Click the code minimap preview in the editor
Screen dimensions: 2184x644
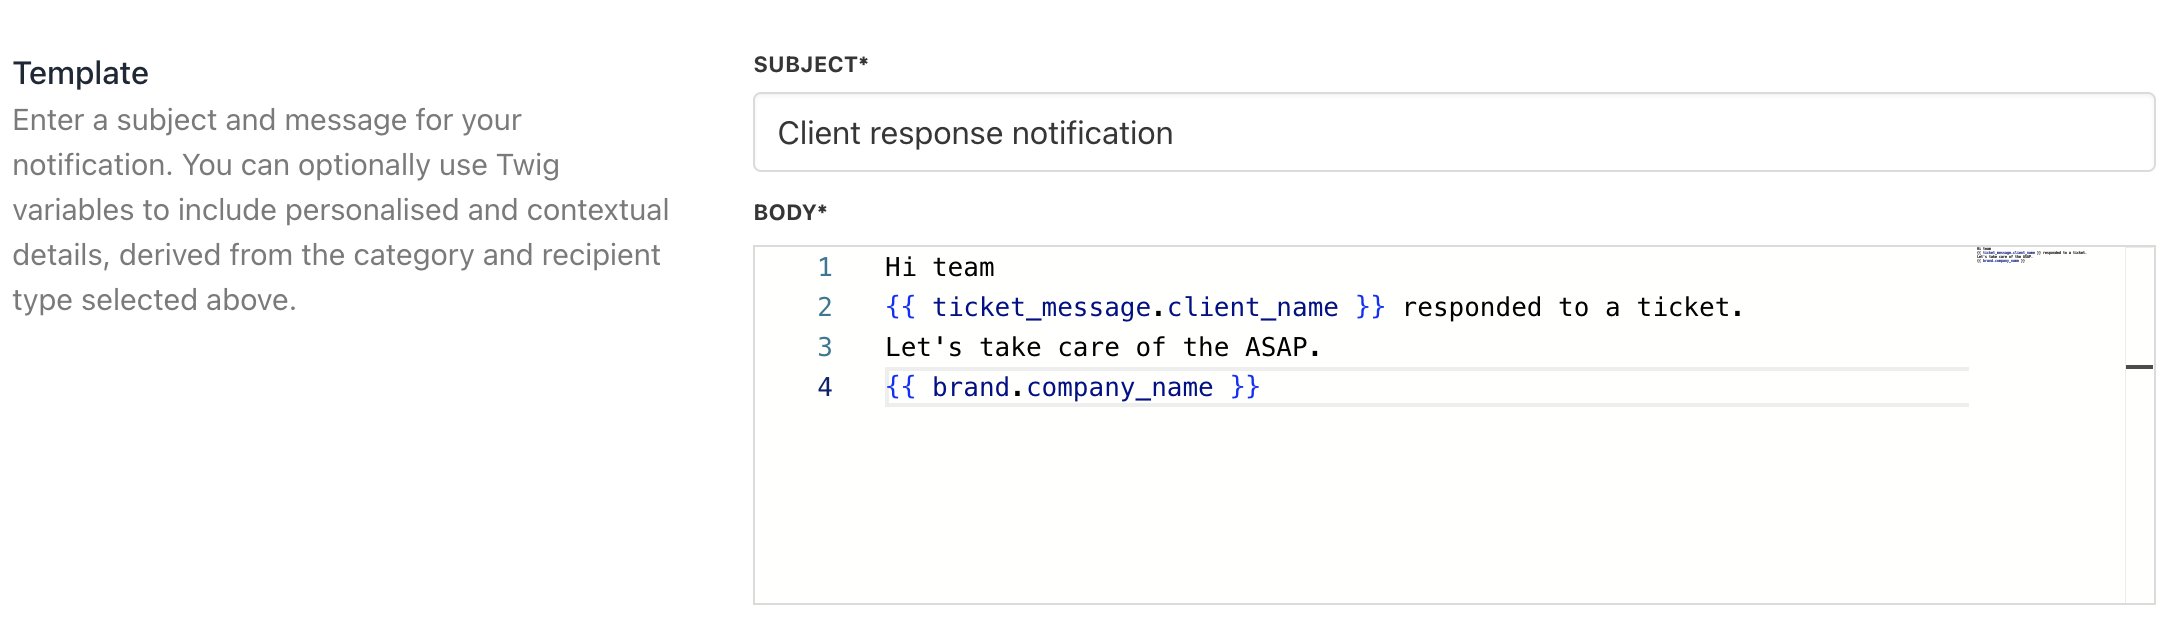point(2031,255)
